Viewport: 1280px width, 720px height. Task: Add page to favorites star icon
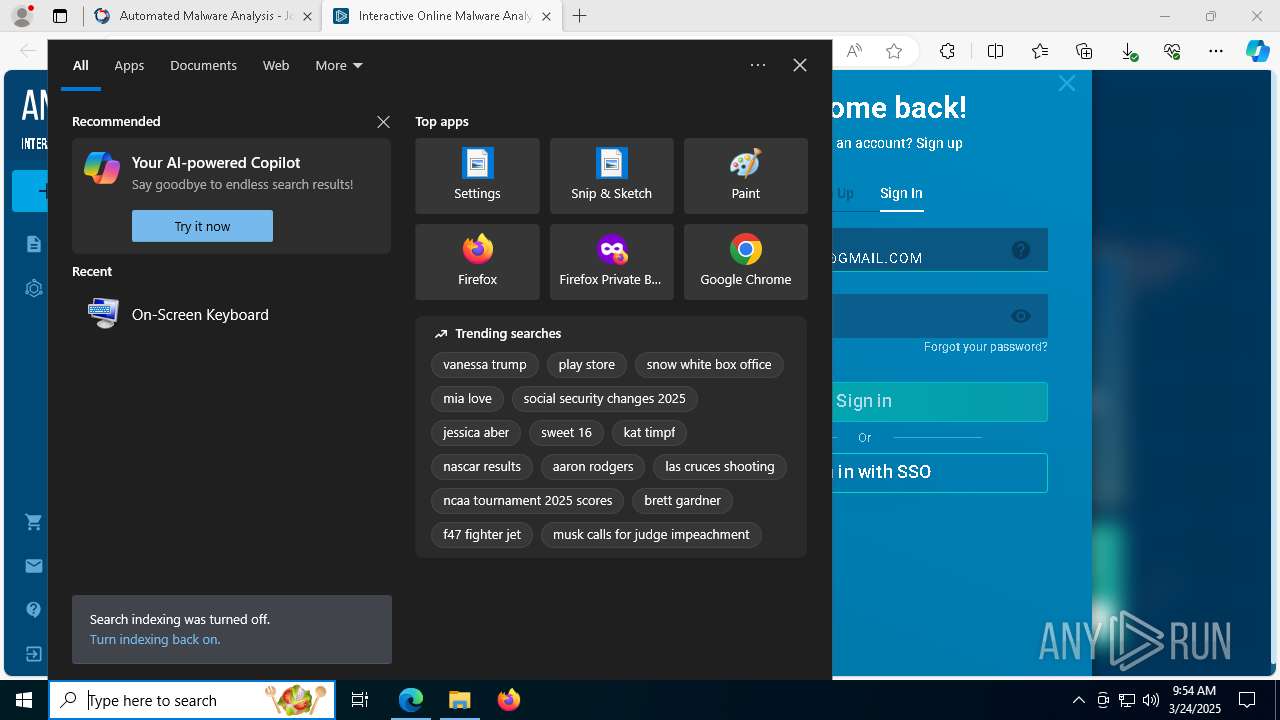tap(894, 51)
